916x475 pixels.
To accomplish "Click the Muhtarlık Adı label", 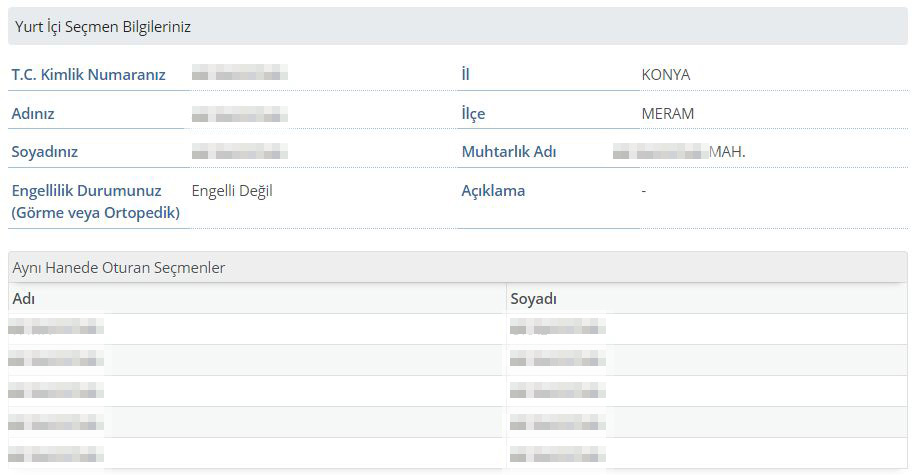I will click(x=508, y=152).
